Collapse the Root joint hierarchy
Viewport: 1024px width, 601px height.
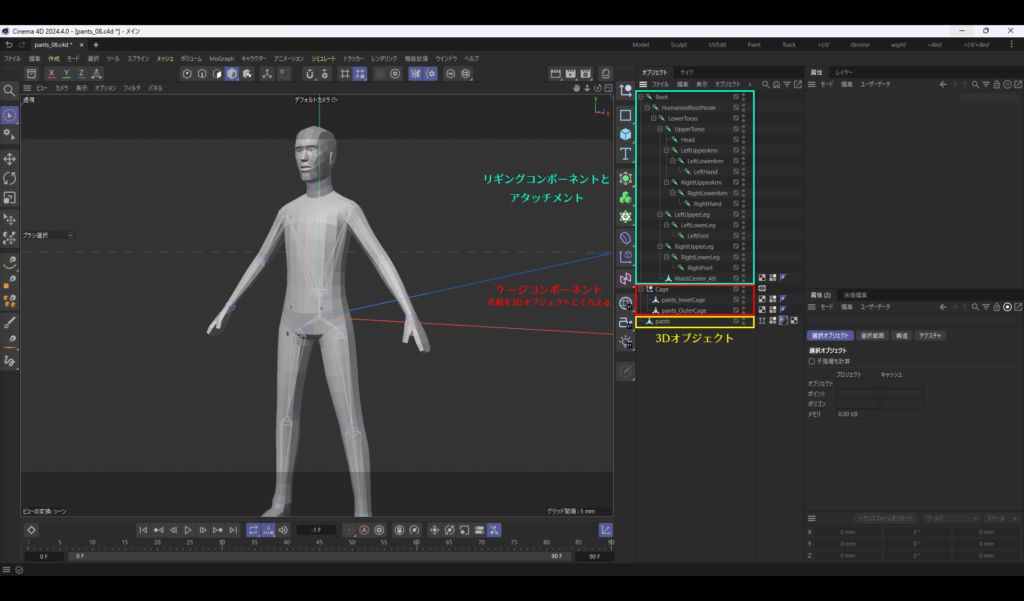point(641,97)
